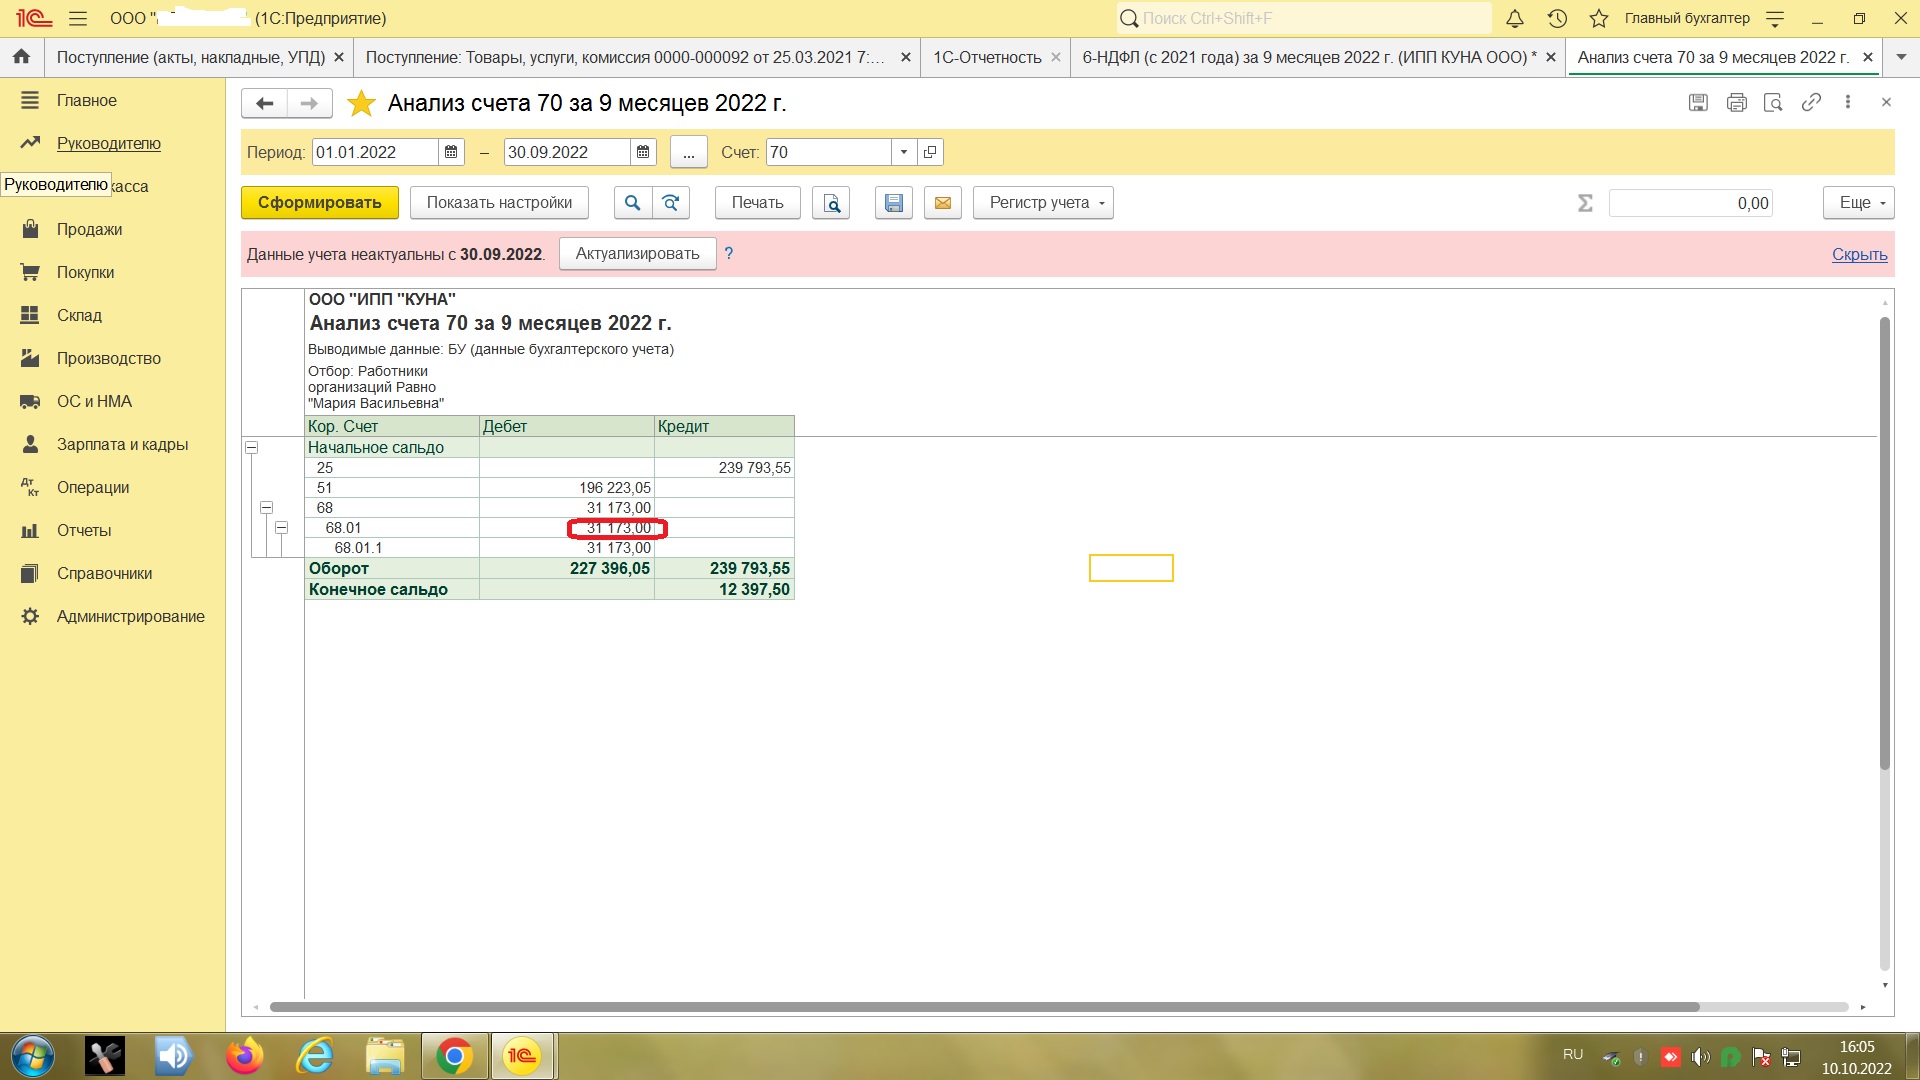This screenshot has height=1080, width=1920.
Task: Navigate forward with right arrow
Action: pos(309,103)
